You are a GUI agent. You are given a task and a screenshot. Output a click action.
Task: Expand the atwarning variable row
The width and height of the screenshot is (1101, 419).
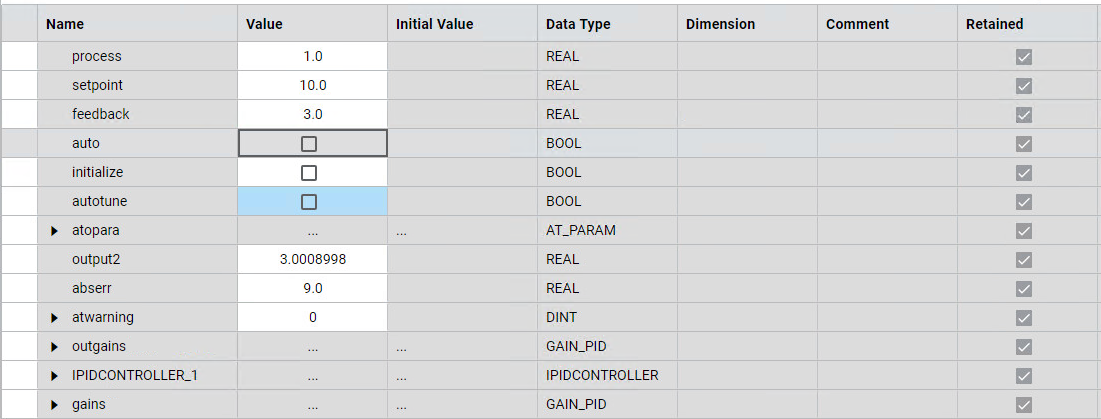pos(55,318)
